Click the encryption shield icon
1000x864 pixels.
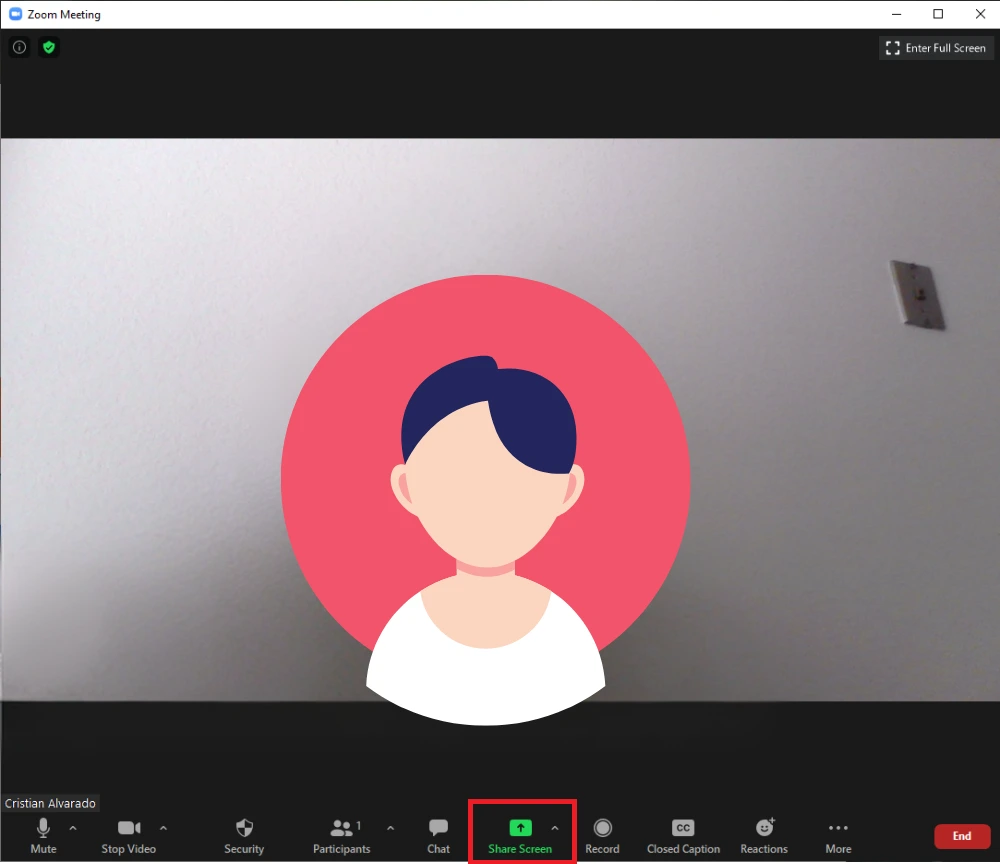[x=48, y=47]
